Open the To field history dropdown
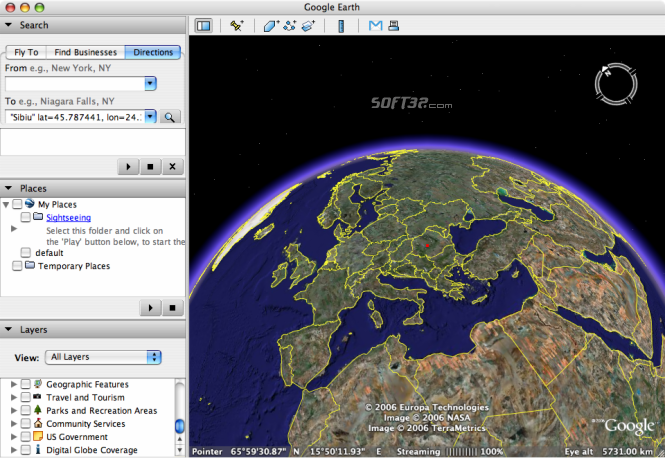665x458 pixels. 151,117
